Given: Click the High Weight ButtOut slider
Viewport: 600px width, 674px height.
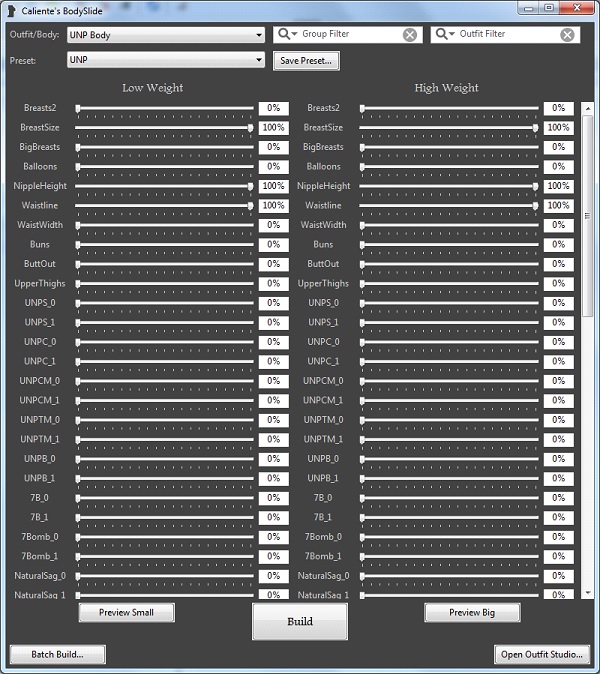Looking at the screenshot, I should [449, 264].
